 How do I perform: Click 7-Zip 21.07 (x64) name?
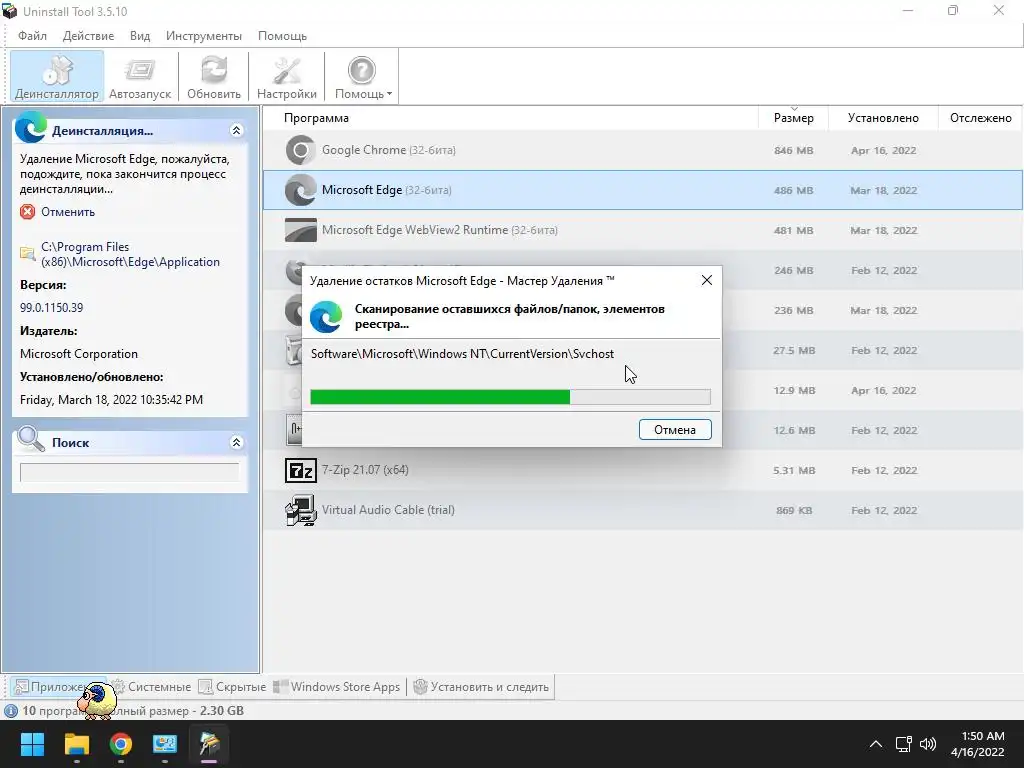(x=365, y=470)
